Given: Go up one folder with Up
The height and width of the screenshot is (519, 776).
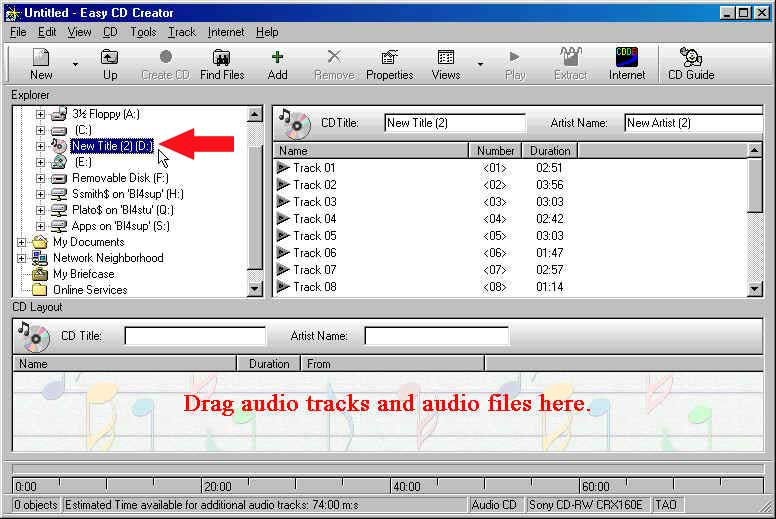Looking at the screenshot, I should [109, 64].
